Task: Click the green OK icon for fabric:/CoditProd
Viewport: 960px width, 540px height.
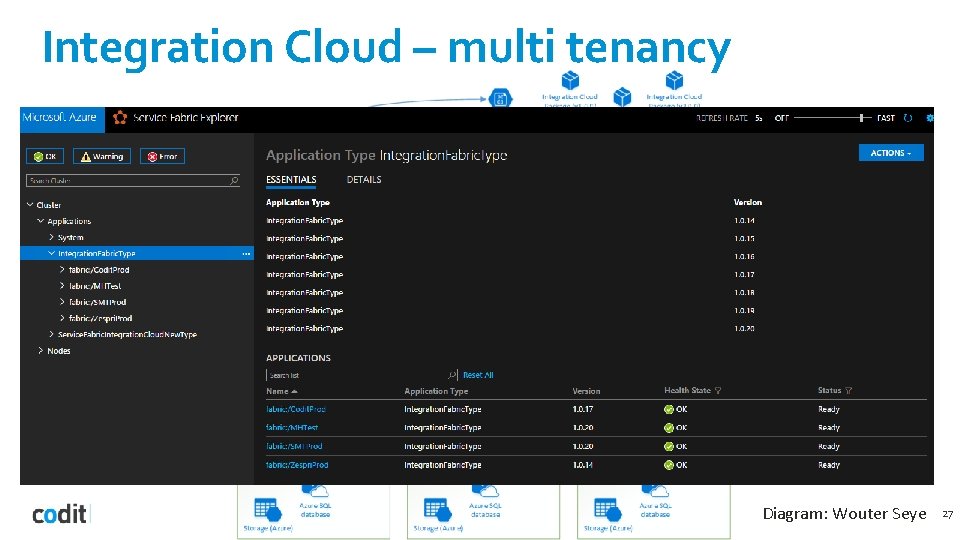Action: [x=669, y=410]
